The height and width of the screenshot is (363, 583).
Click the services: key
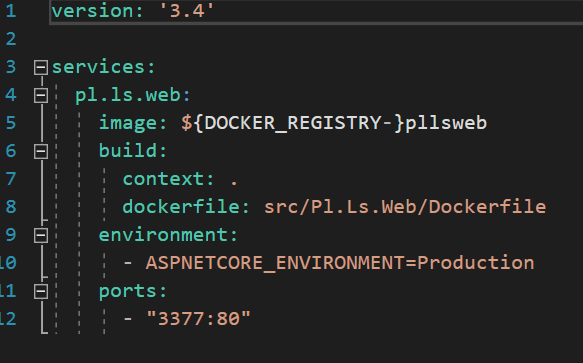tap(103, 67)
